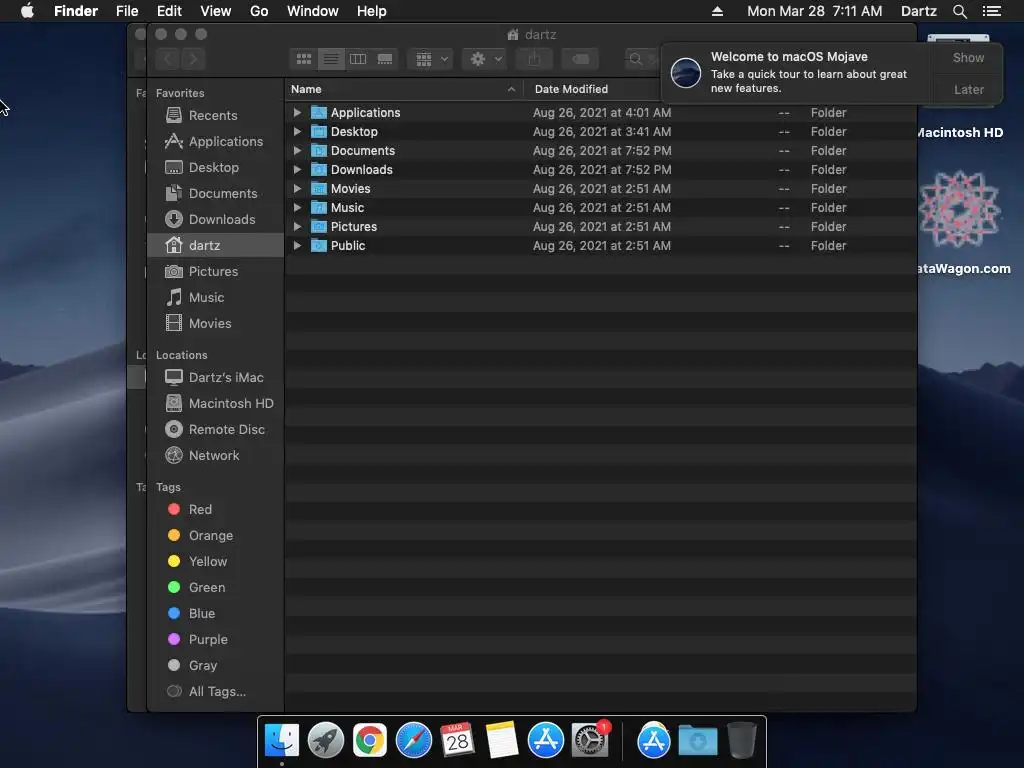Click the Share toolbar button
The height and width of the screenshot is (768, 1024).
534,59
